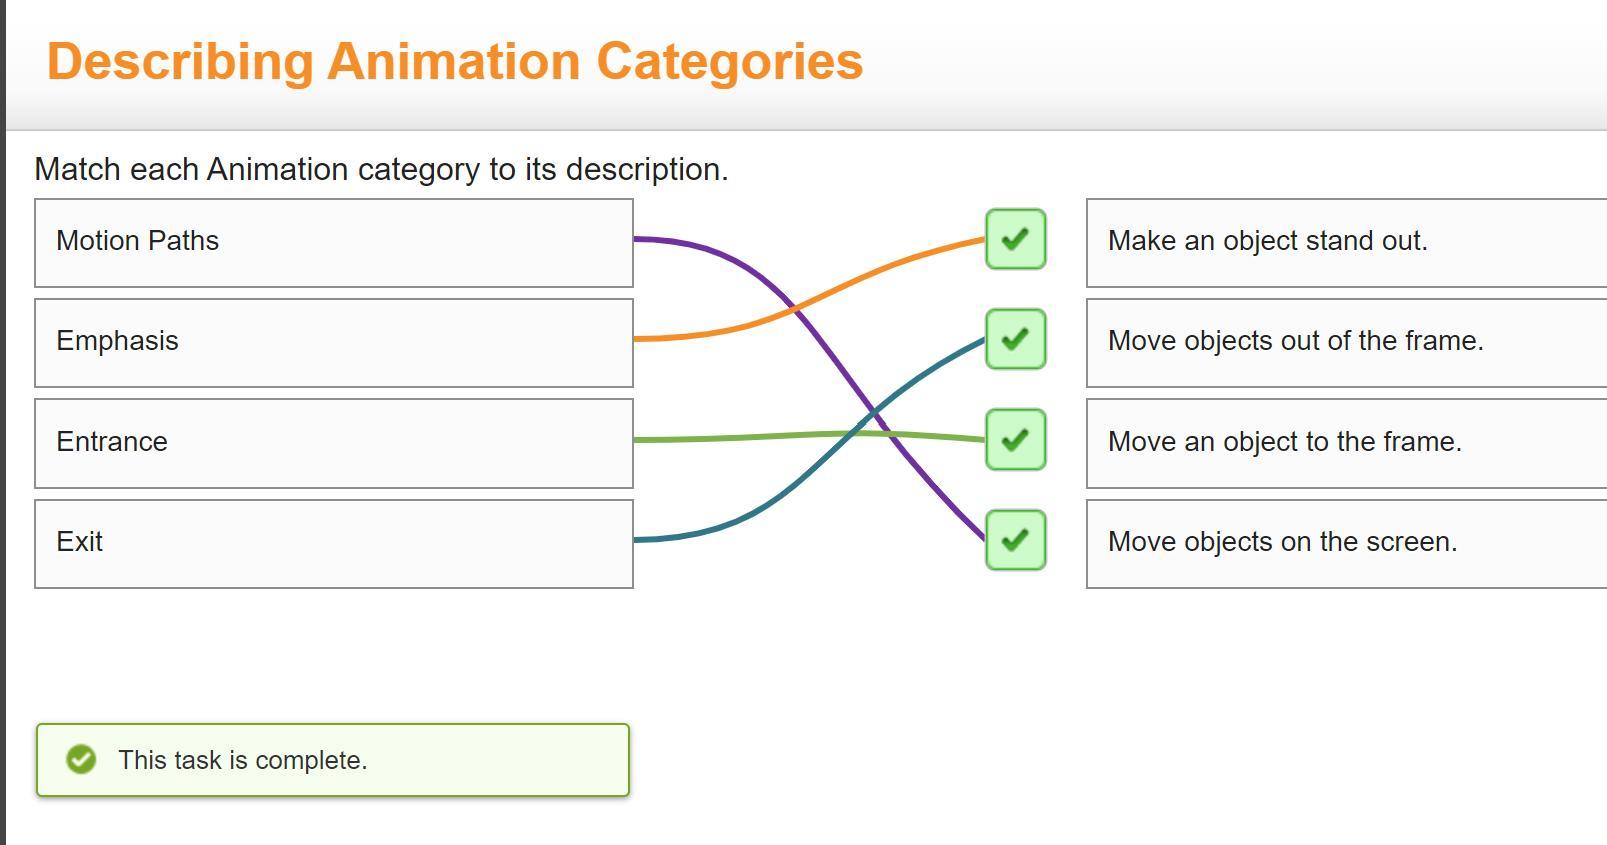The width and height of the screenshot is (1607, 845).
Task: Click the green check icon in completion message
Action: click(x=81, y=760)
